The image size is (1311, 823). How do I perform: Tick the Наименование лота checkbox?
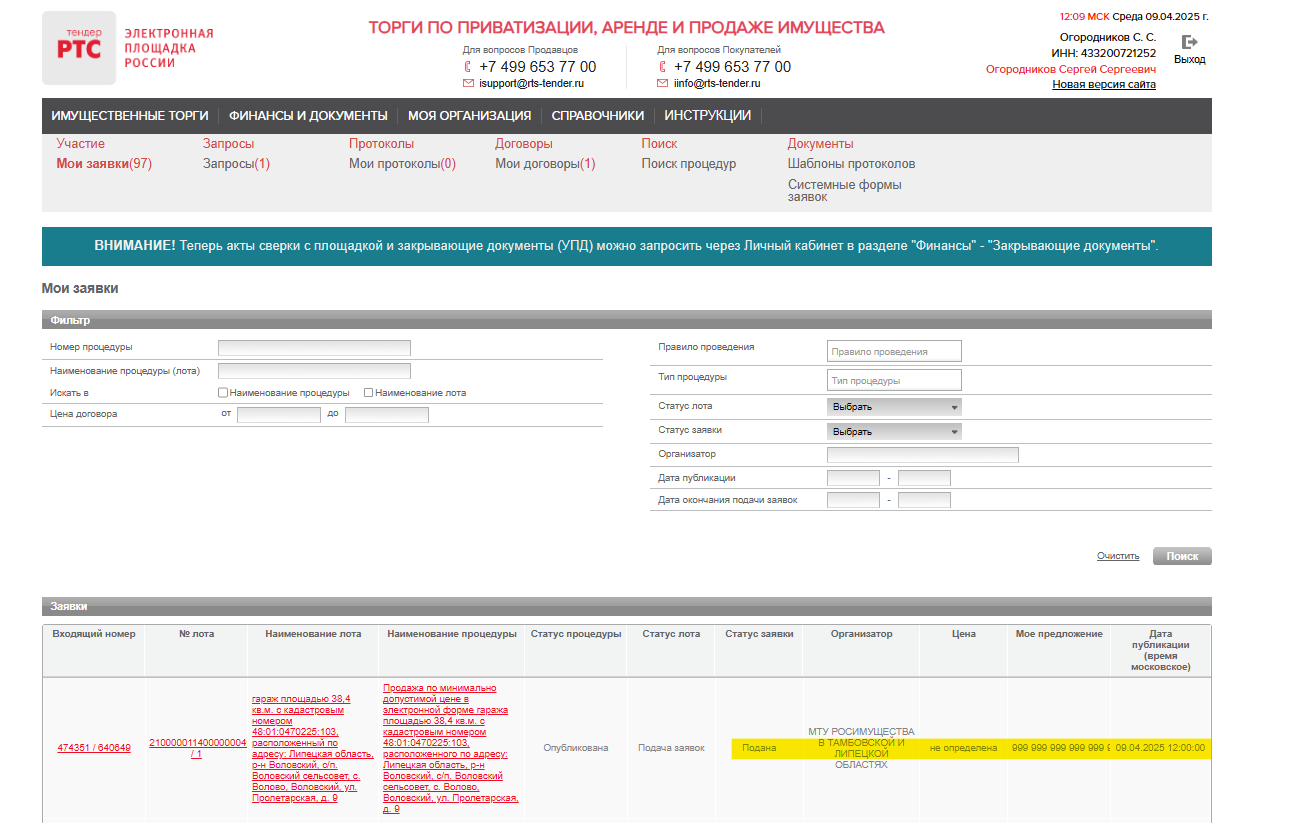pyautogui.click(x=369, y=393)
